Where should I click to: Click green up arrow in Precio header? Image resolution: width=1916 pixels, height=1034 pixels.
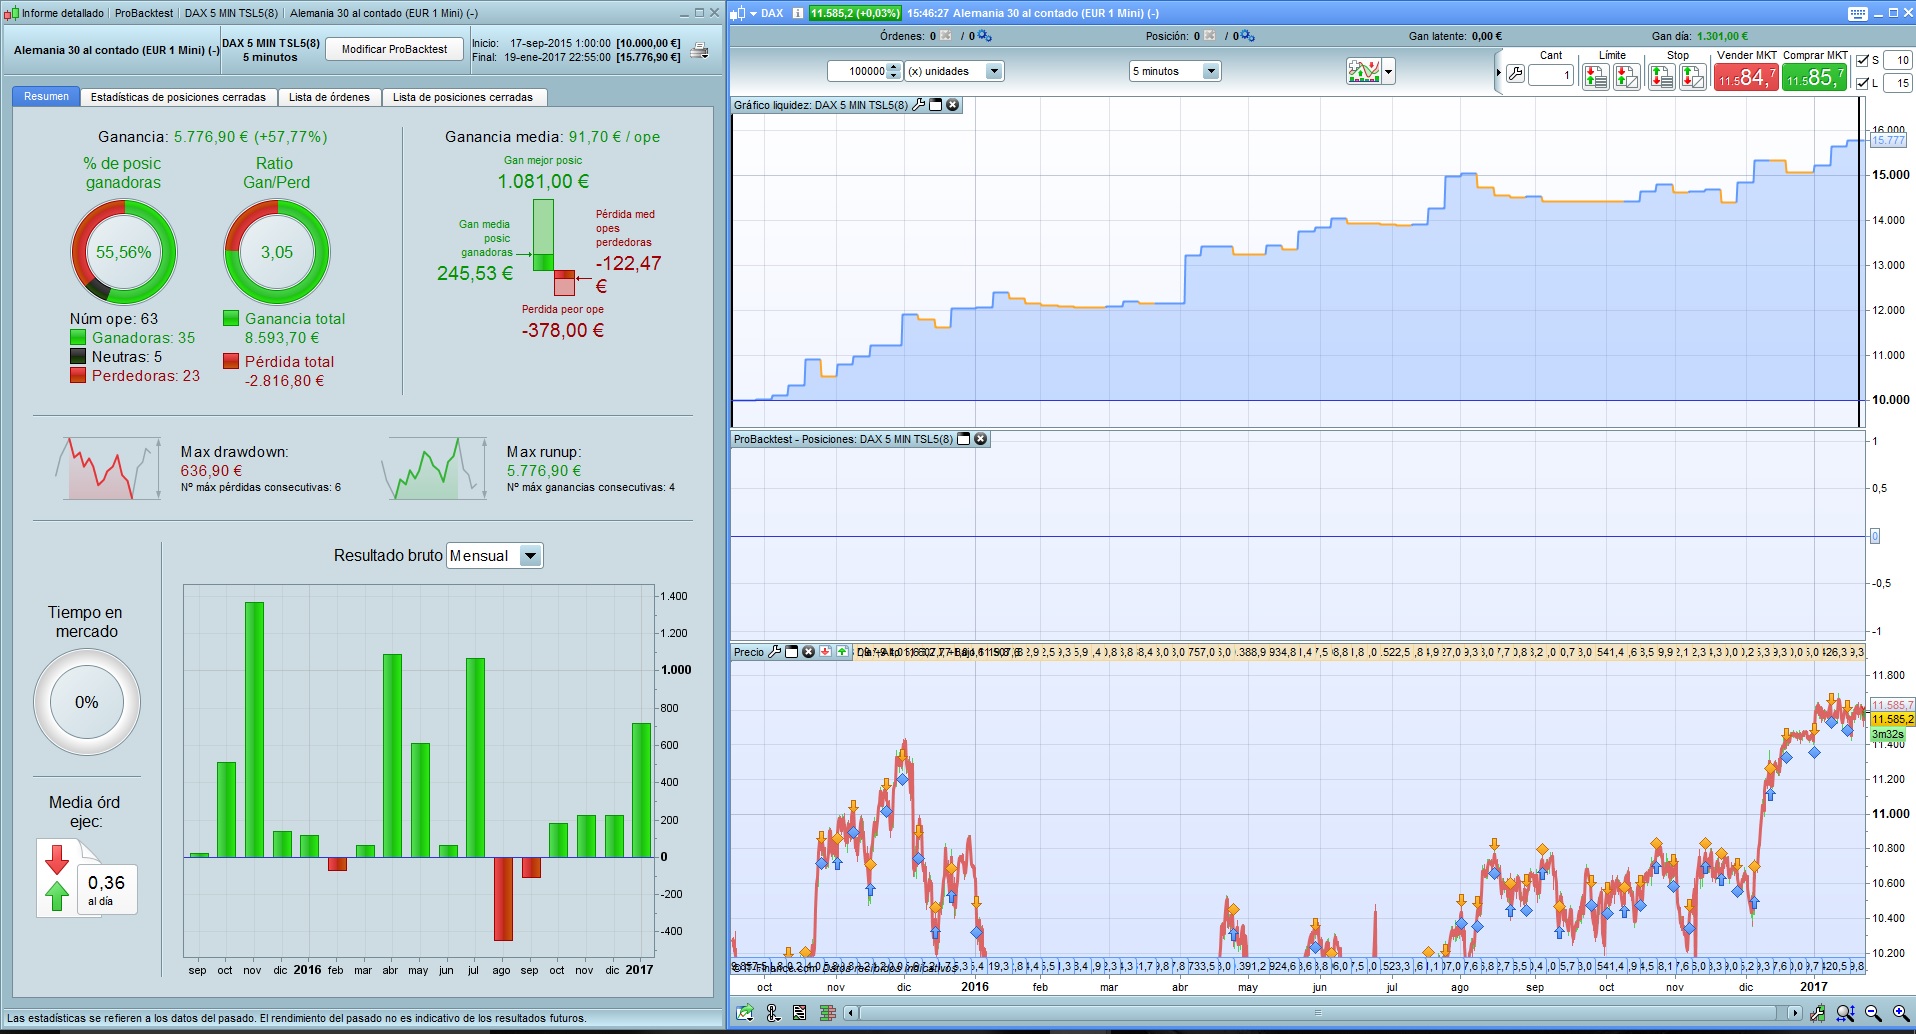click(842, 652)
